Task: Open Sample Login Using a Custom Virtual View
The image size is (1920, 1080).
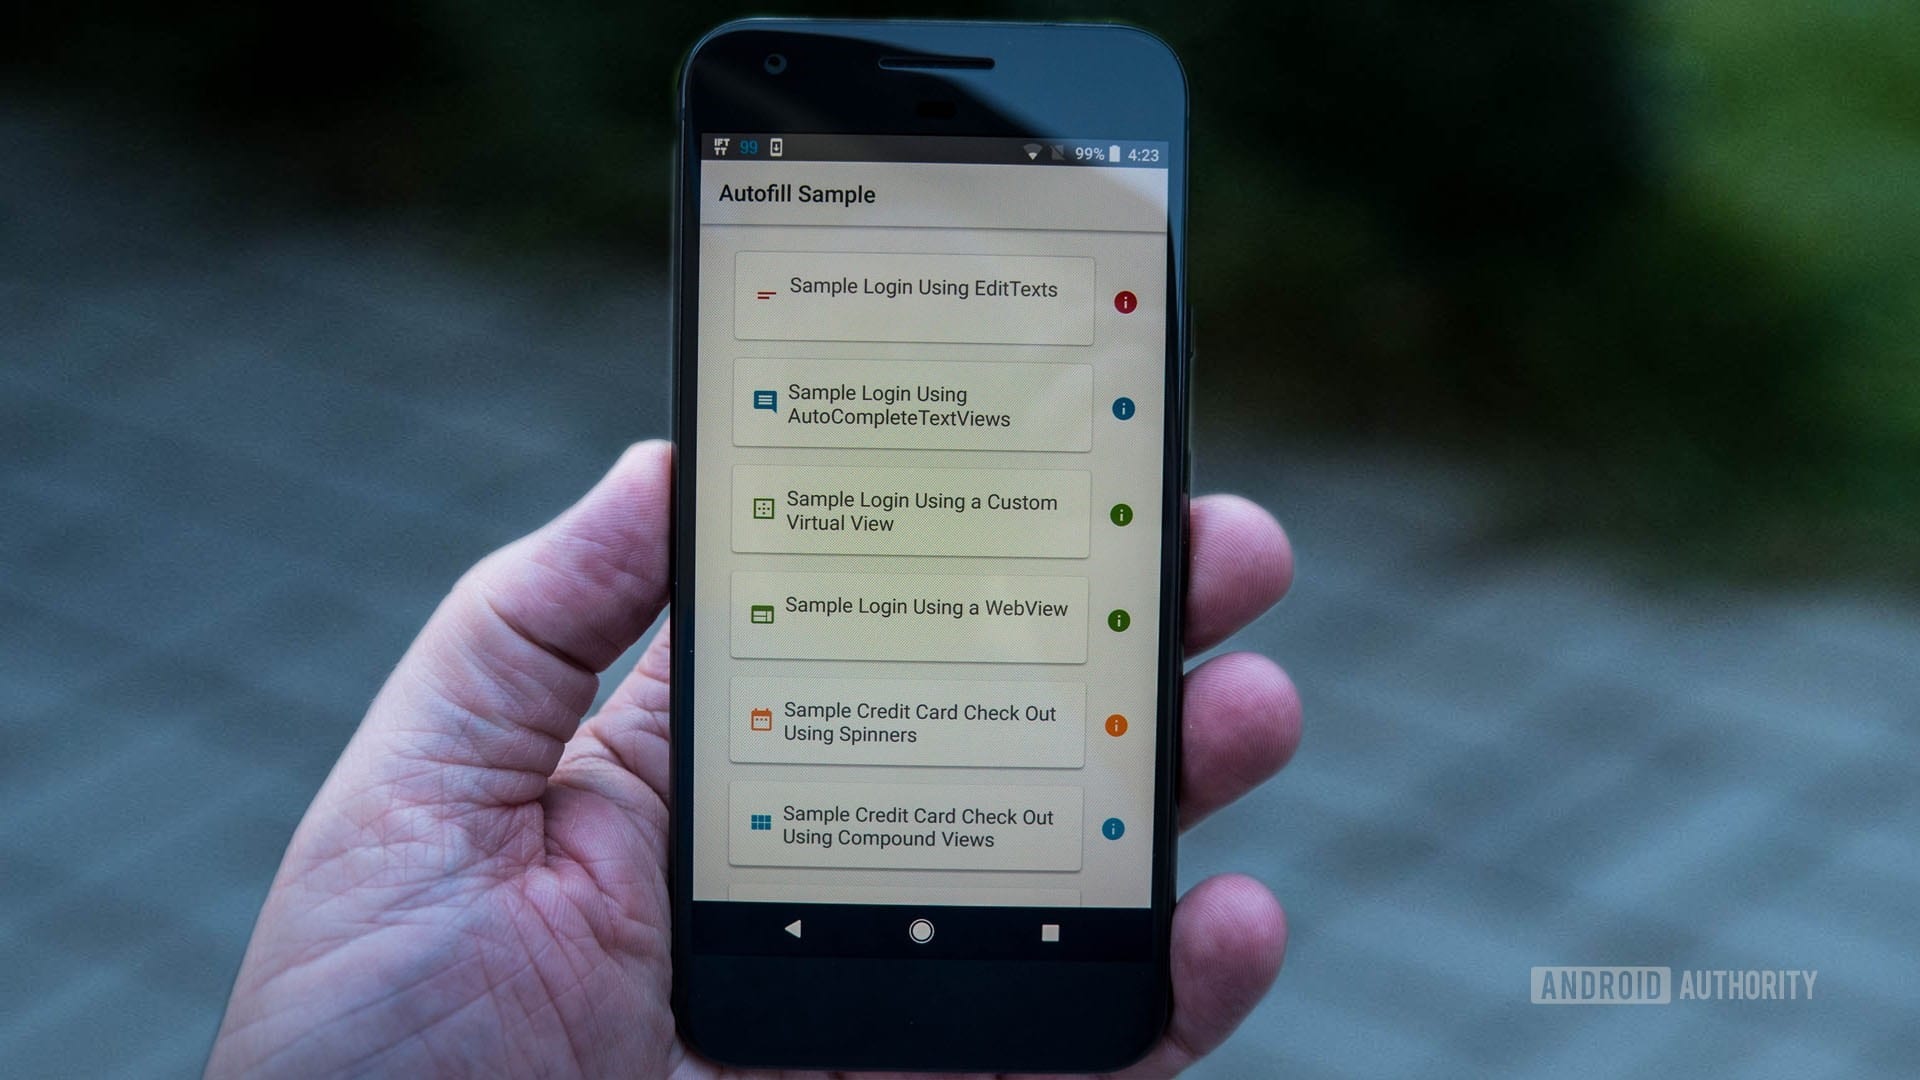Action: click(914, 514)
